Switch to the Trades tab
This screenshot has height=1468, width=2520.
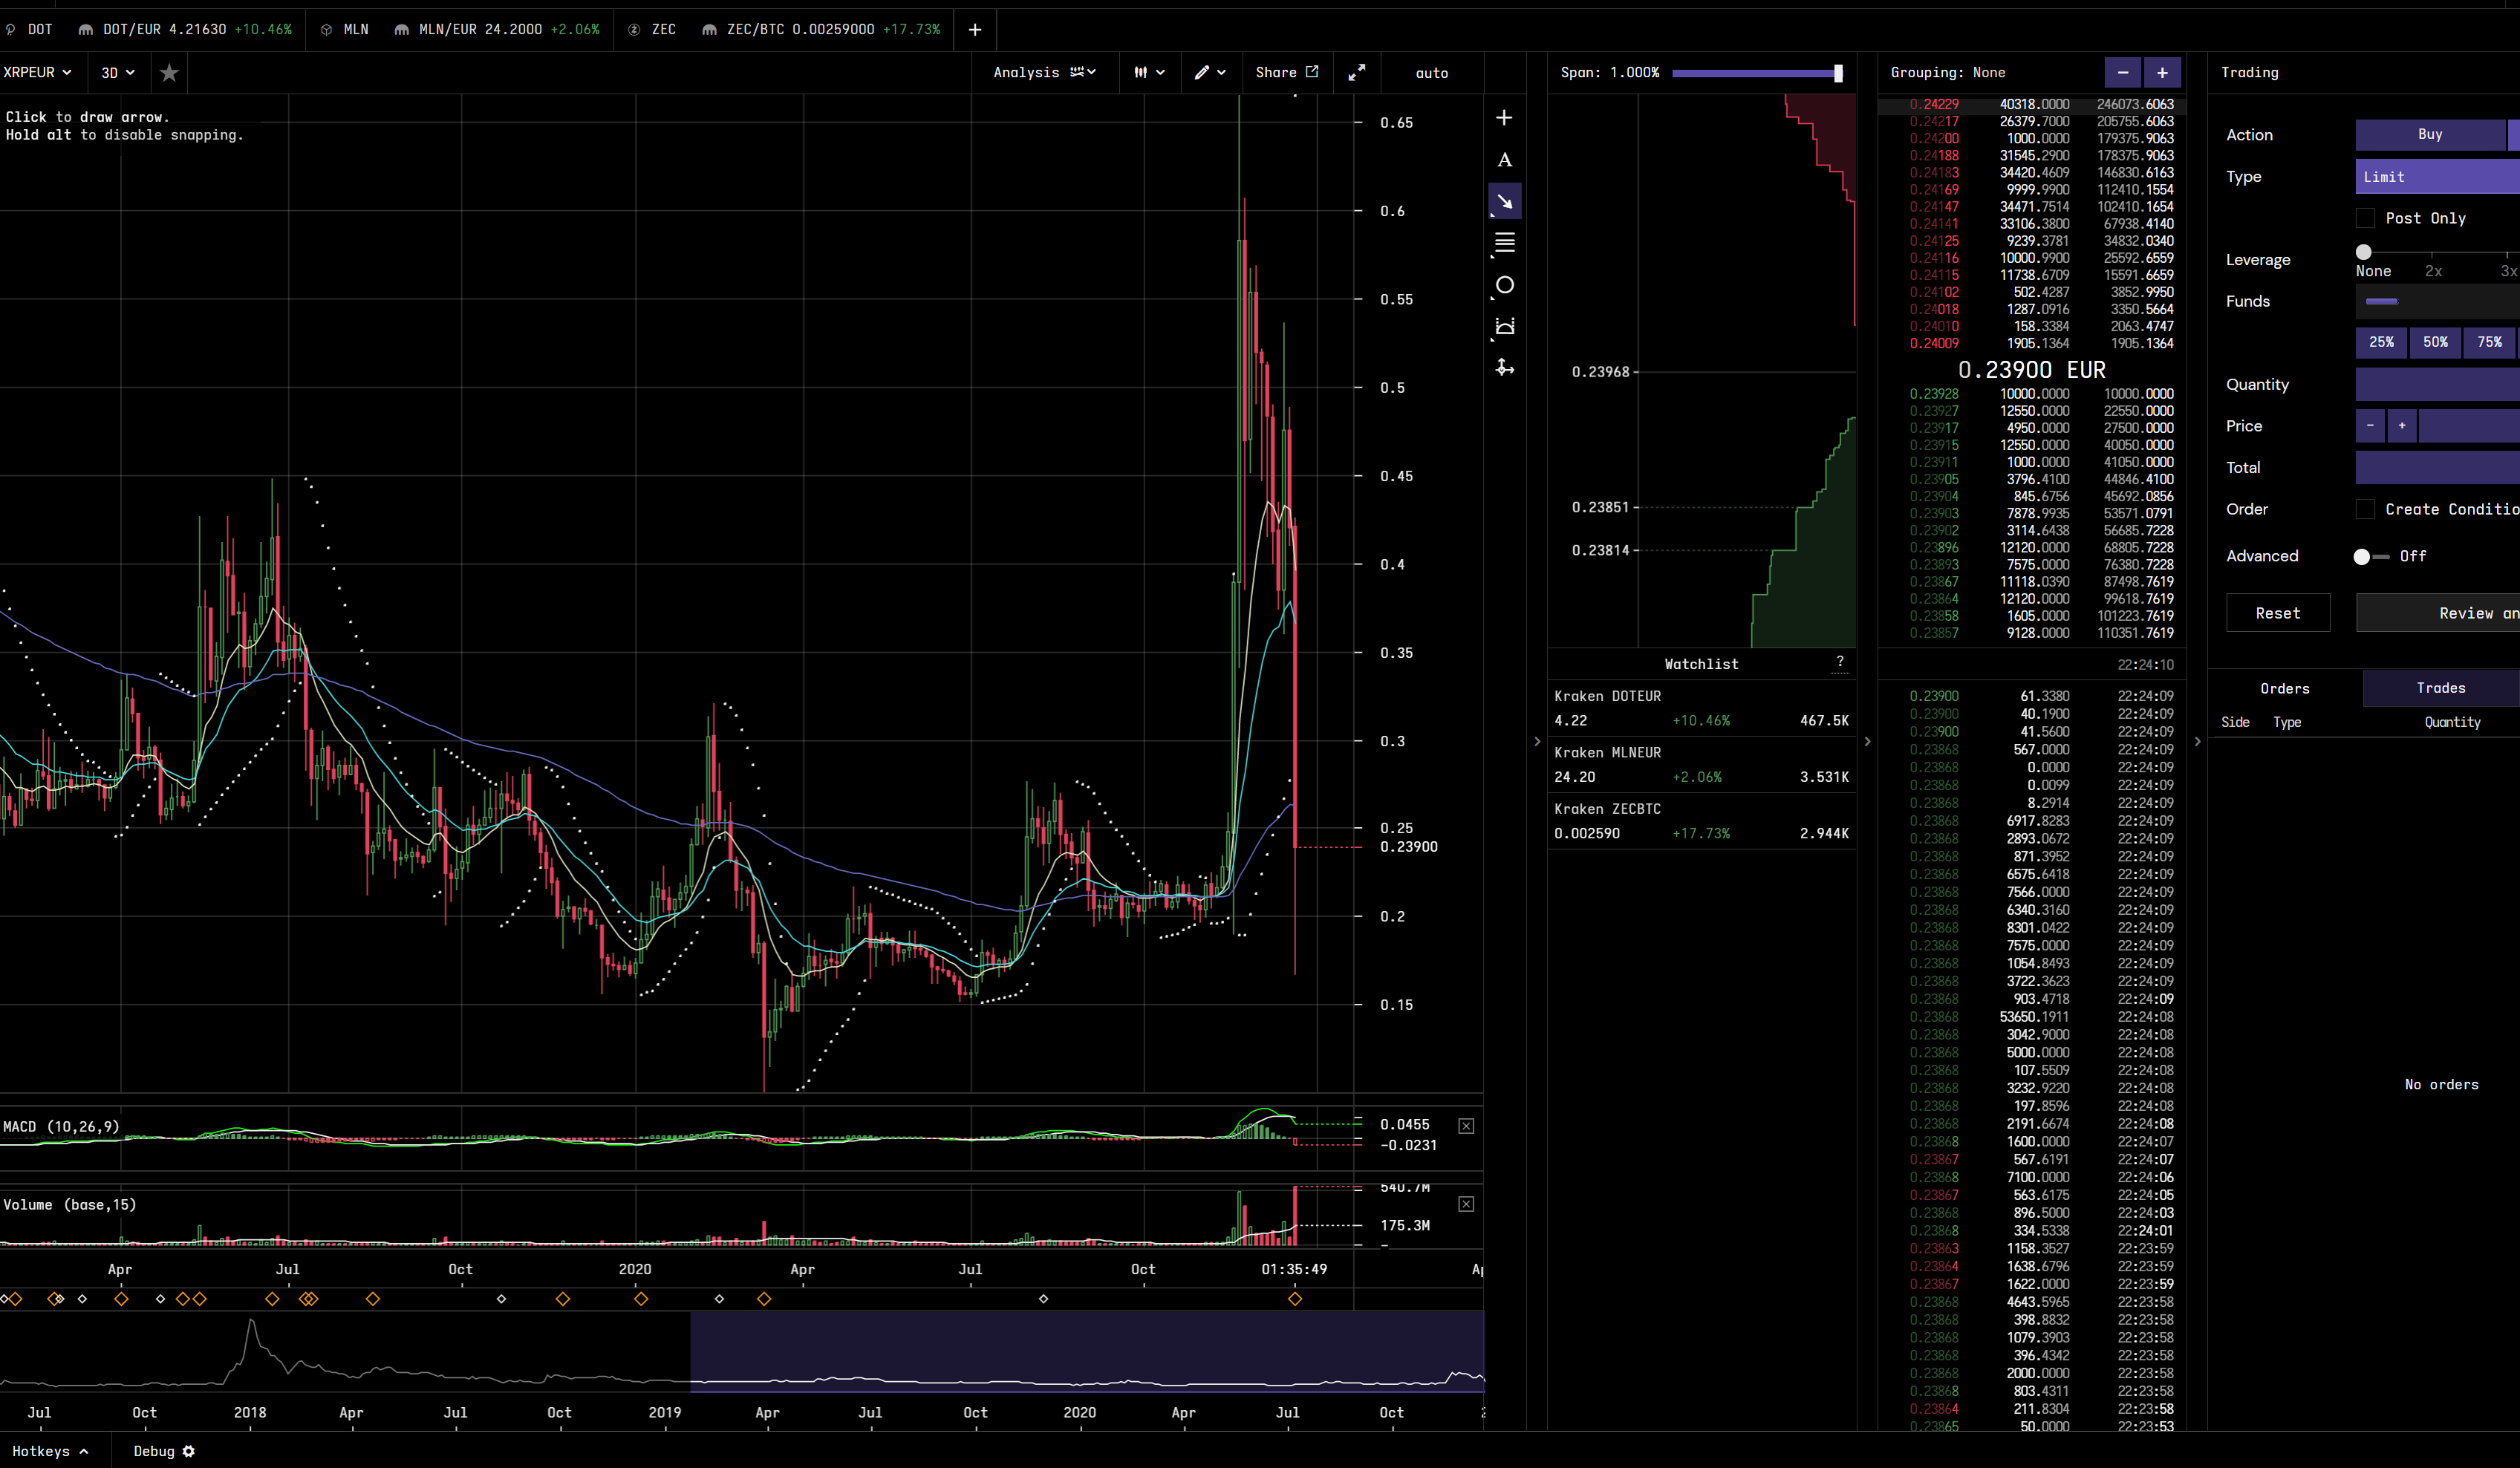(x=2440, y=688)
